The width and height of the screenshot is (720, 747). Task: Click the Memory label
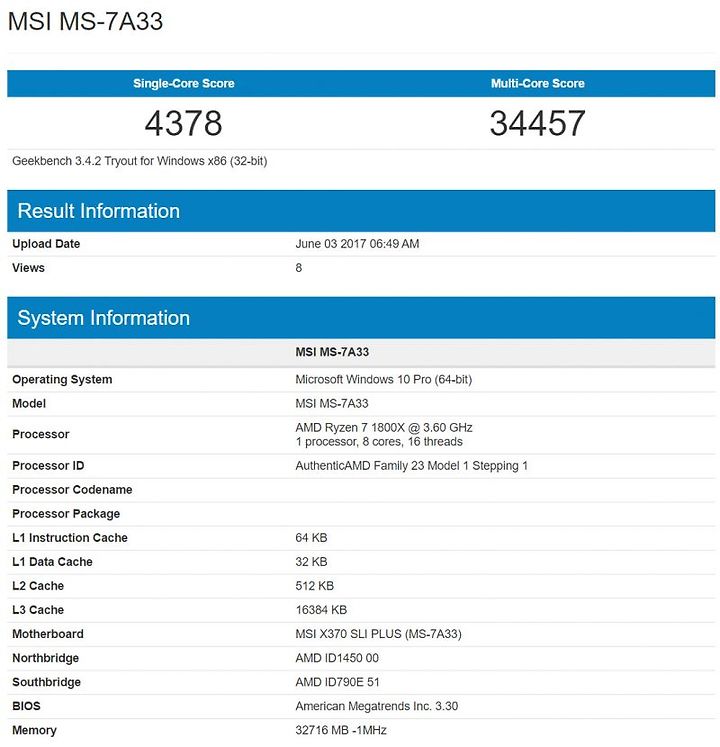(34, 730)
